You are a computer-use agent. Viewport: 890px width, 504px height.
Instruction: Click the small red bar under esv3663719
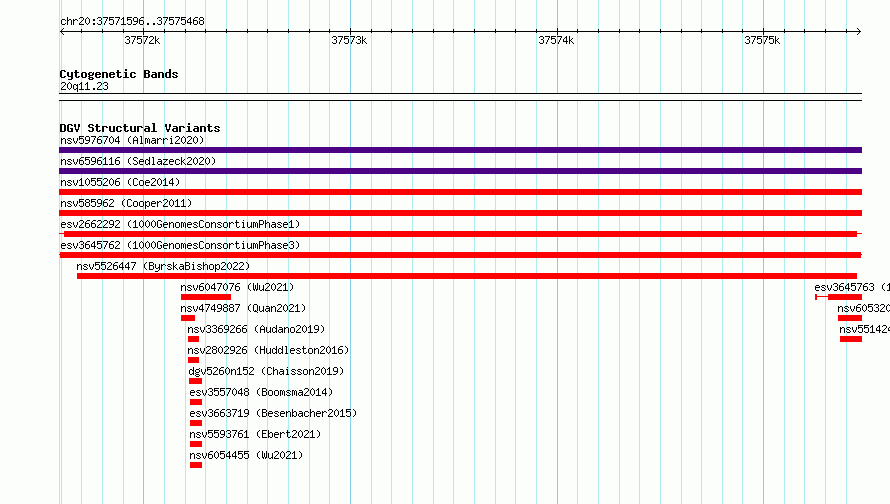click(x=196, y=423)
